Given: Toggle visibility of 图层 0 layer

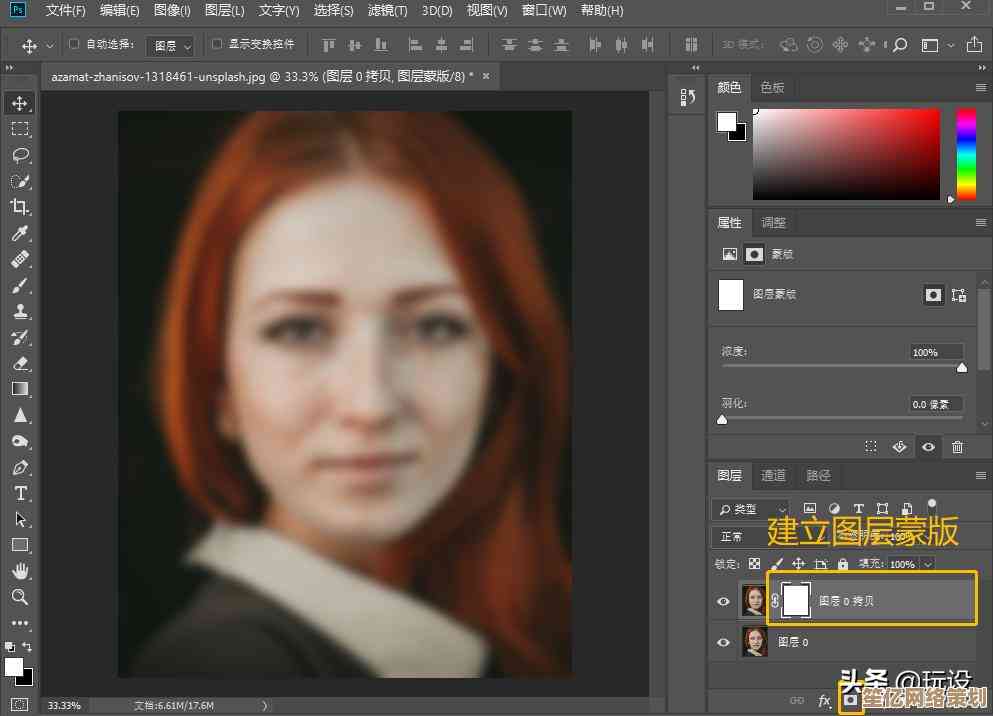Looking at the screenshot, I should click(723, 643).
